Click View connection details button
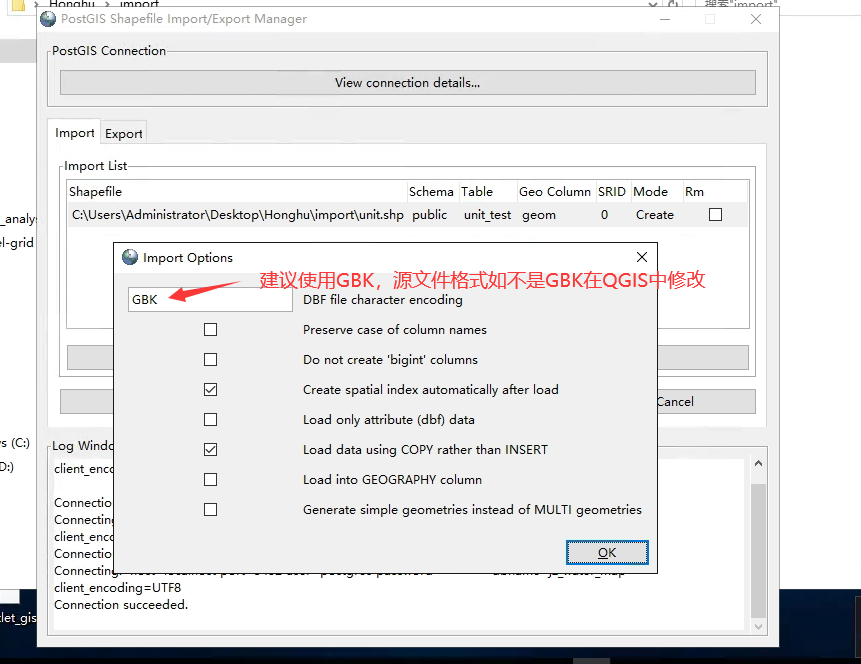861x664 pixels. (407, 83)
